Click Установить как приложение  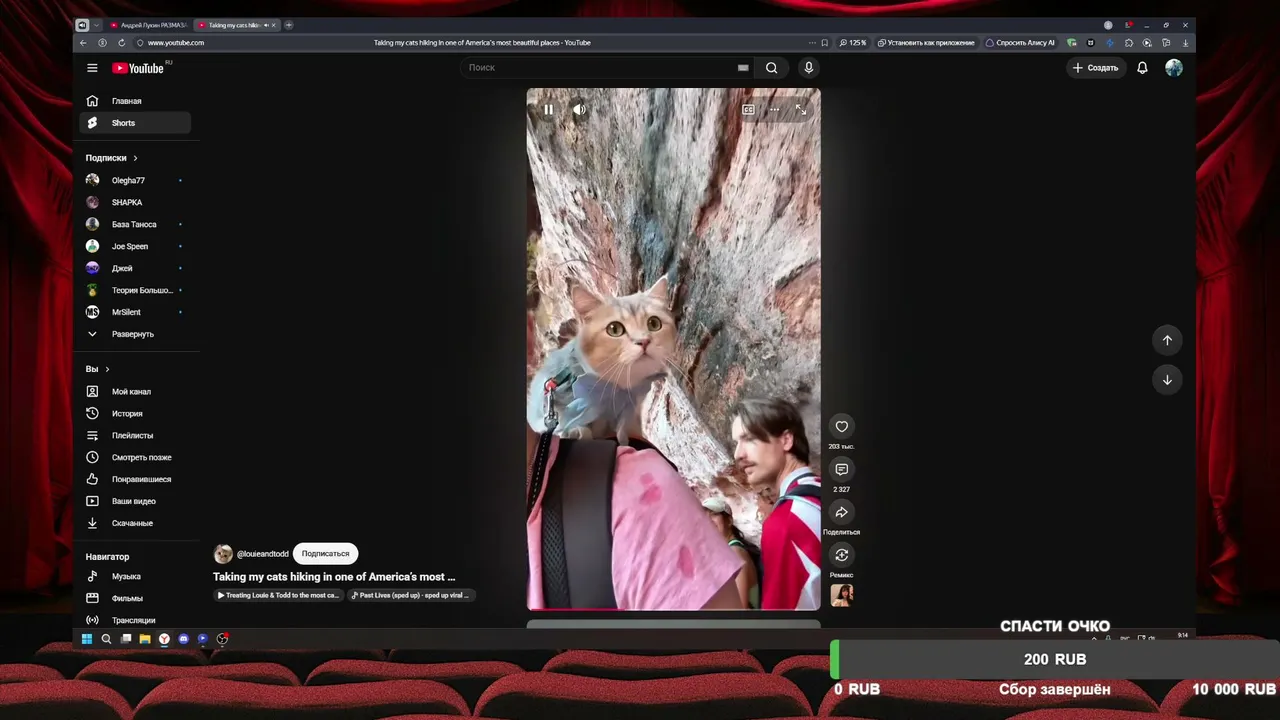pyautogui.click(x=926, y=43)
